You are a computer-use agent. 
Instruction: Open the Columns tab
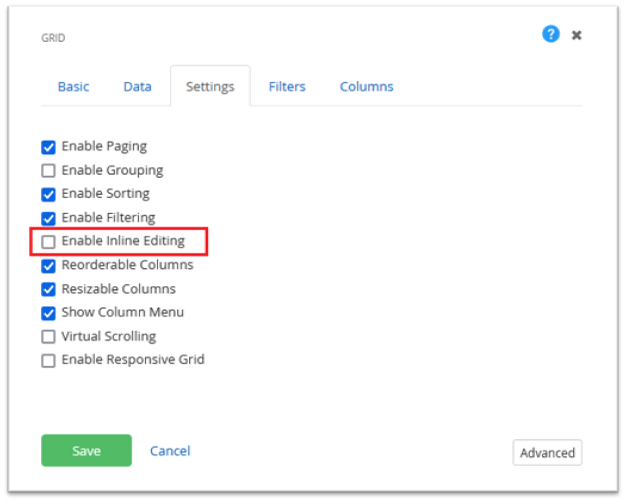click(366, 87)
